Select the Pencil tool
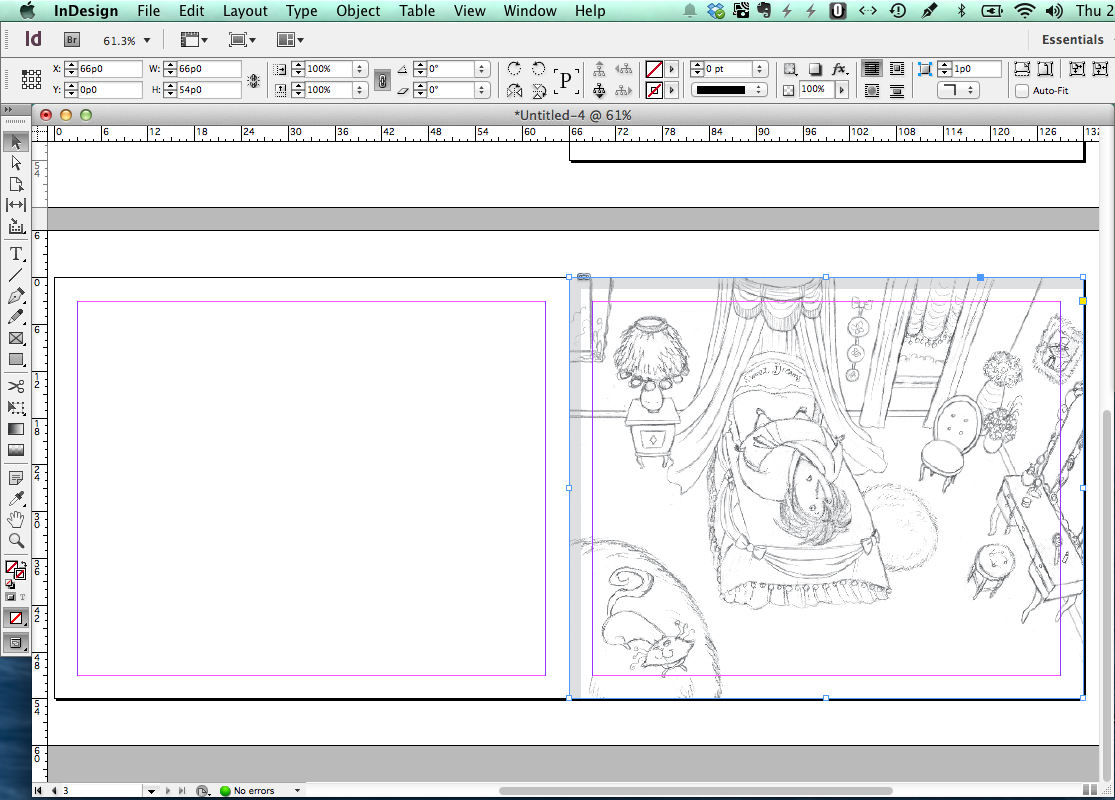The height and width of the screenshot is (800, 1115). 16,317
